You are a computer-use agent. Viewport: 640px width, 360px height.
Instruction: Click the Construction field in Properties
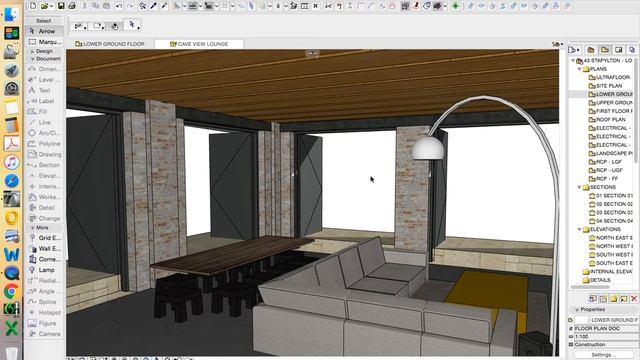click(606, 345)
